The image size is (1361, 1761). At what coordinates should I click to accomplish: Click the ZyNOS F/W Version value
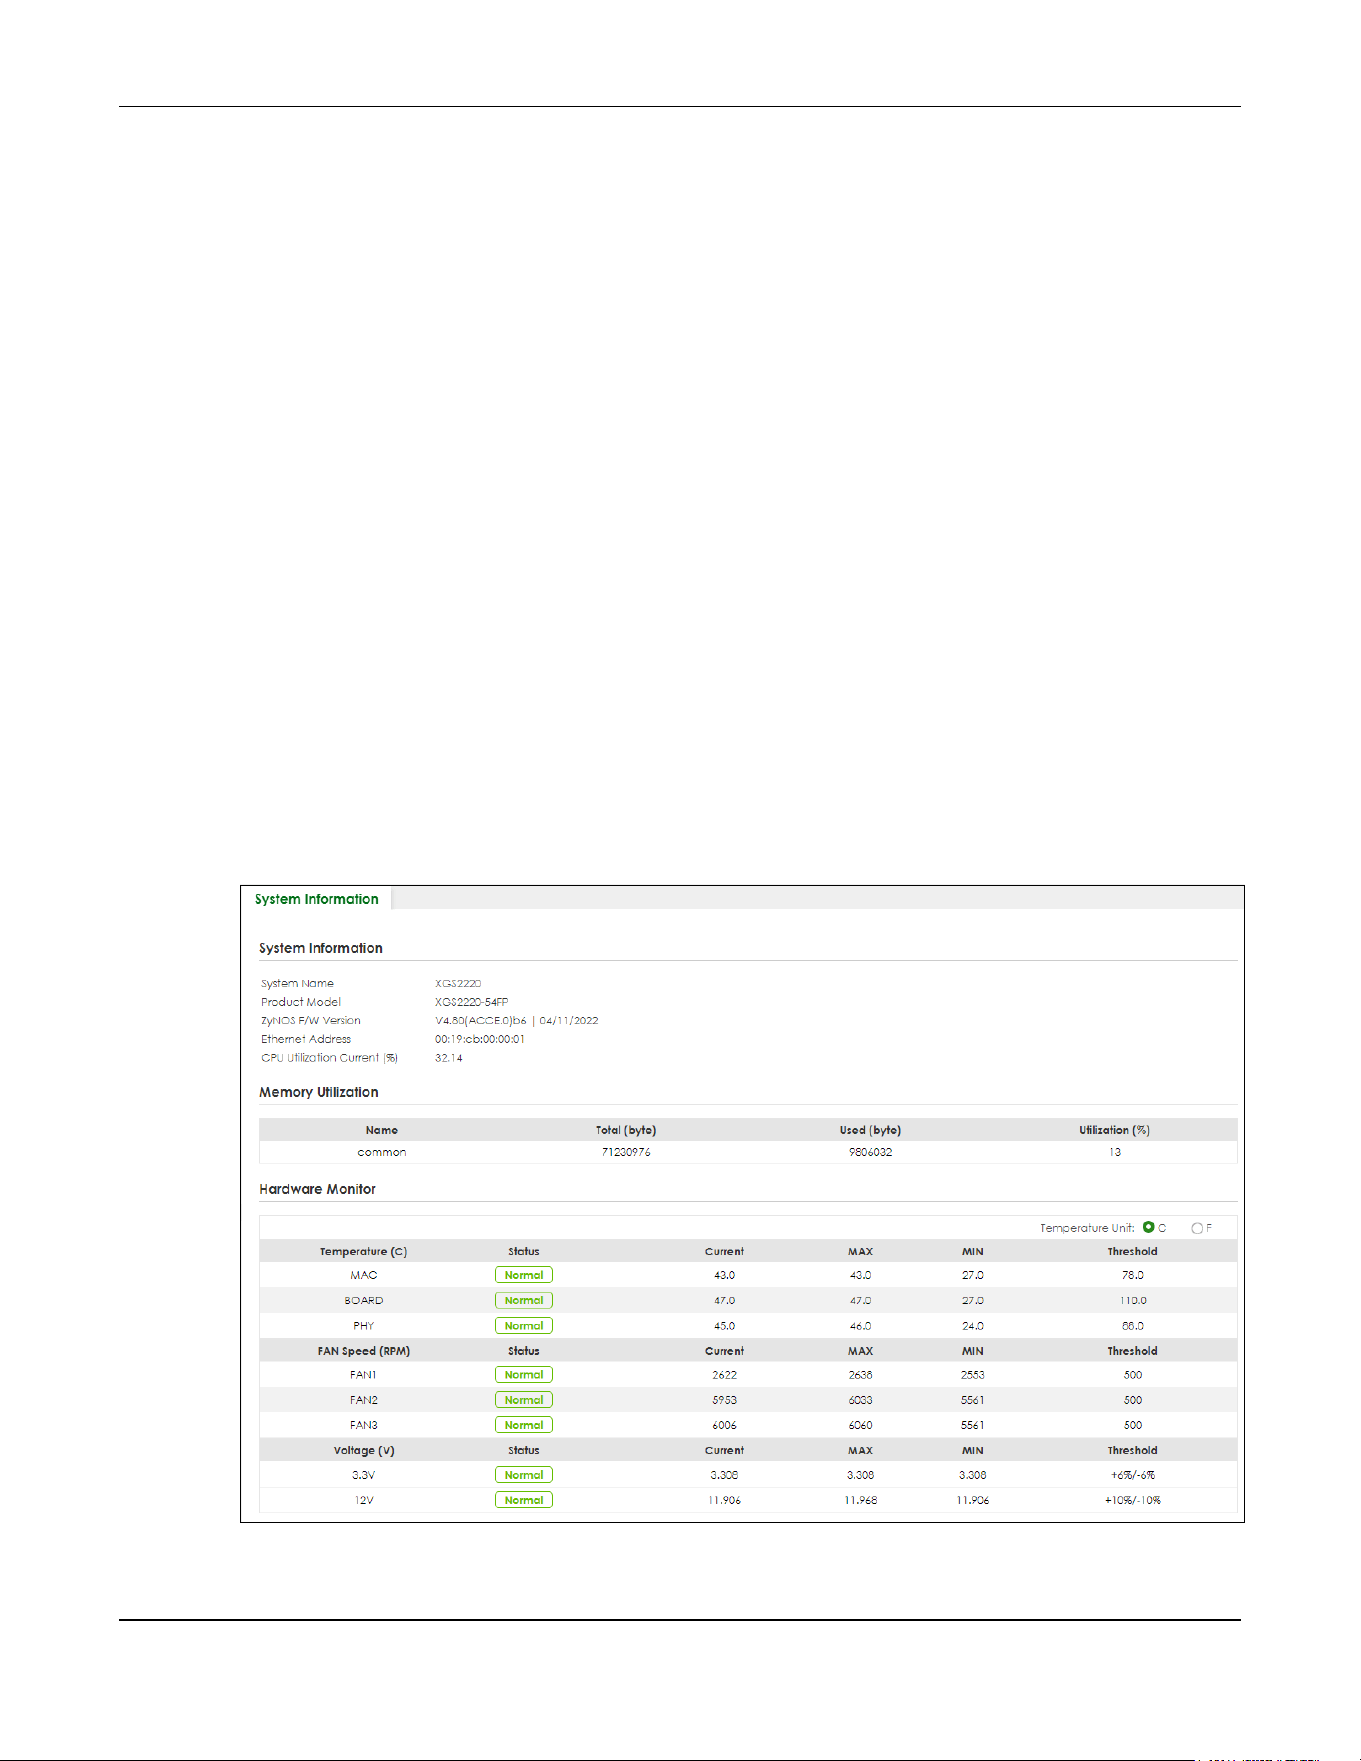tap(516, 1020)
